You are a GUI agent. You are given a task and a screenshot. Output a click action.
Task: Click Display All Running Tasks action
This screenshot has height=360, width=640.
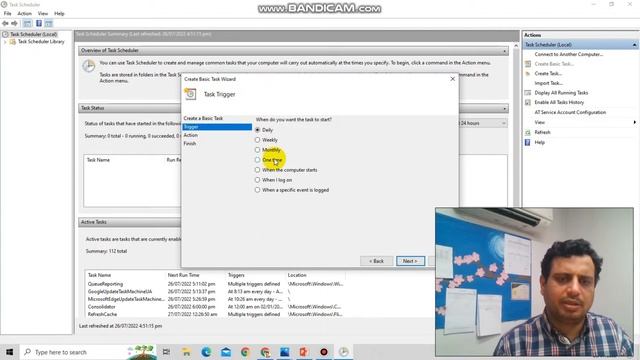[561, 93]
